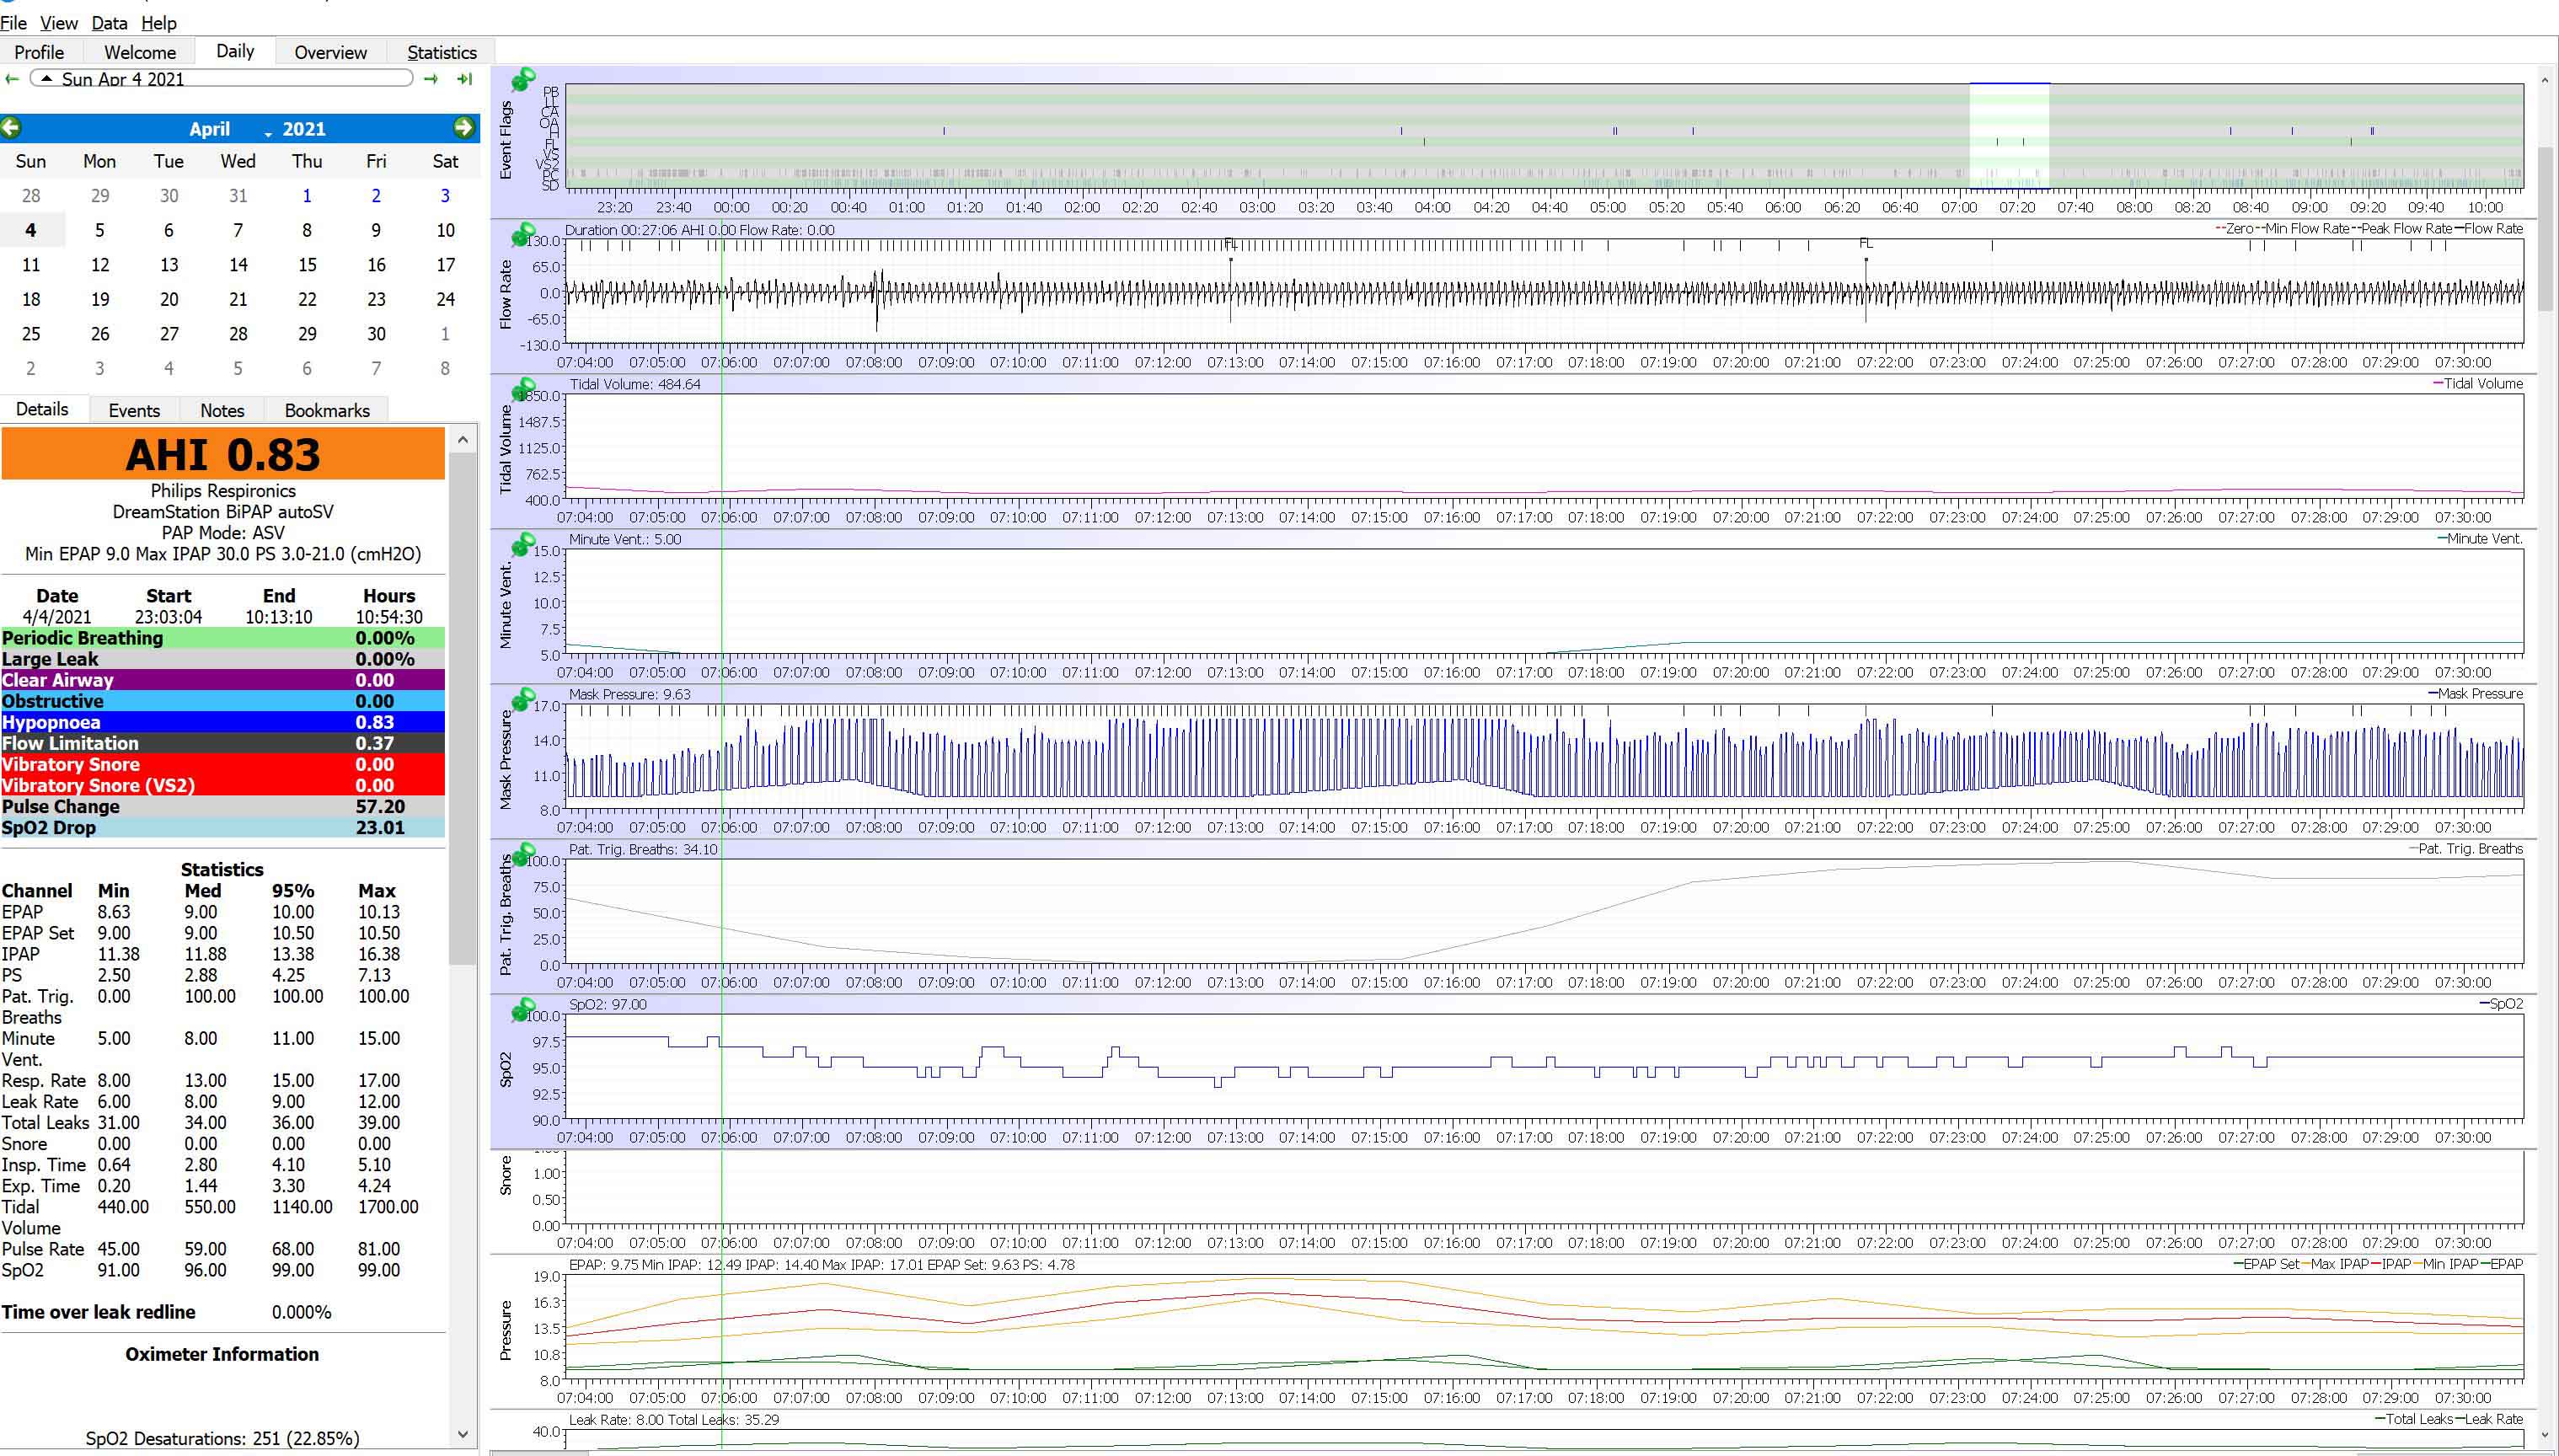
Task: Click pin icon on Mask Pressure graph
Action: pyautogui.click(x=522, y=700)
